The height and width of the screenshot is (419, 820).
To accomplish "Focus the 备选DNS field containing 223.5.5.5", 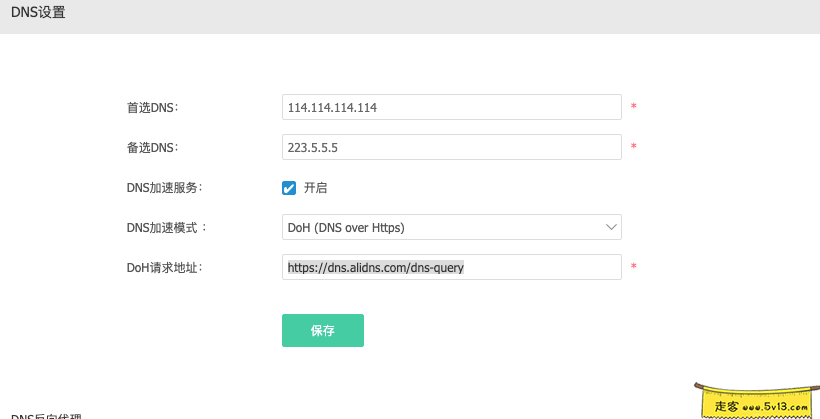I will (x=452, y=147).
